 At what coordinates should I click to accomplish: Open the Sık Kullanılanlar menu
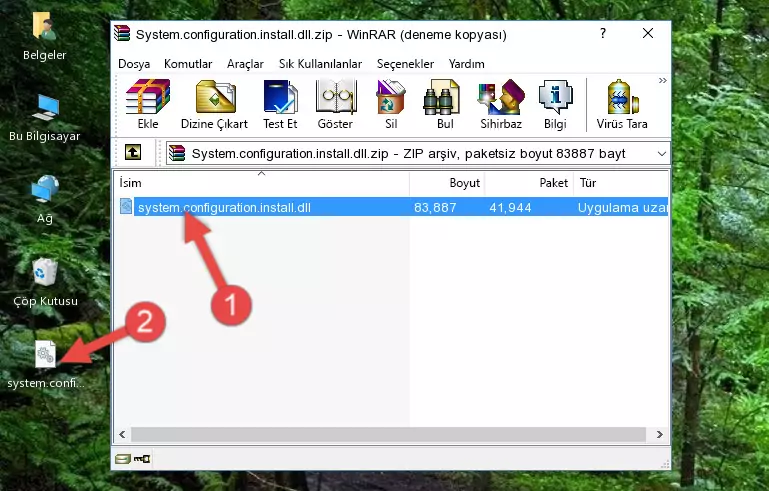(x=320, y=64)
